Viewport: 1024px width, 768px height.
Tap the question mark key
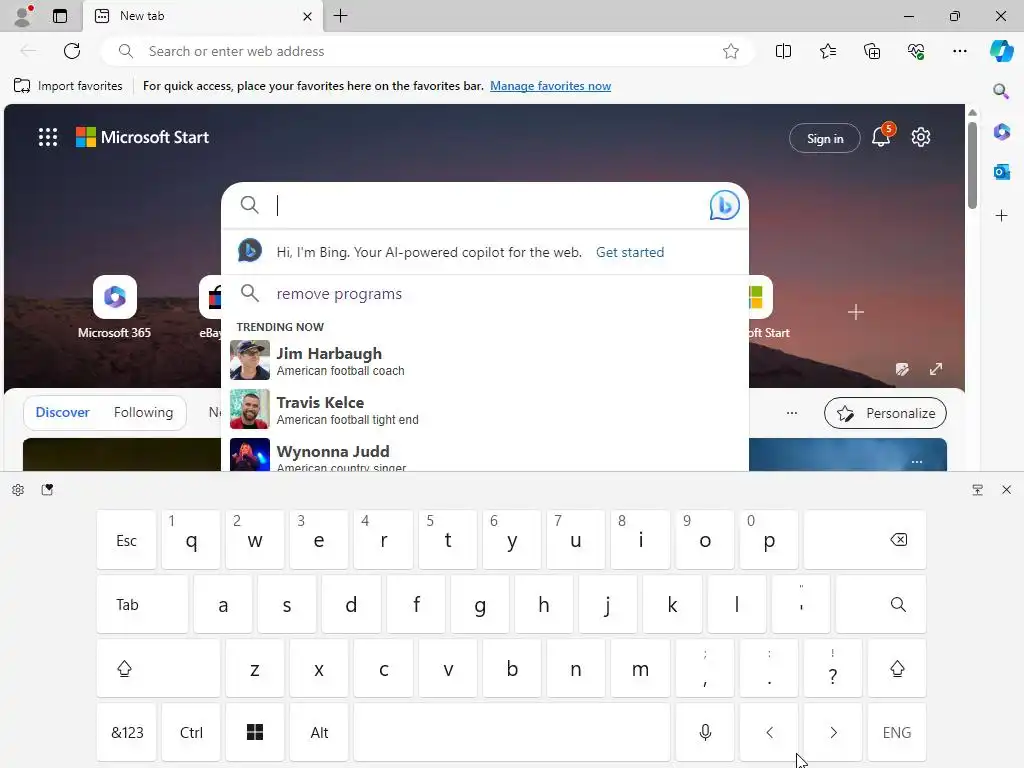(x=833, y=668)
